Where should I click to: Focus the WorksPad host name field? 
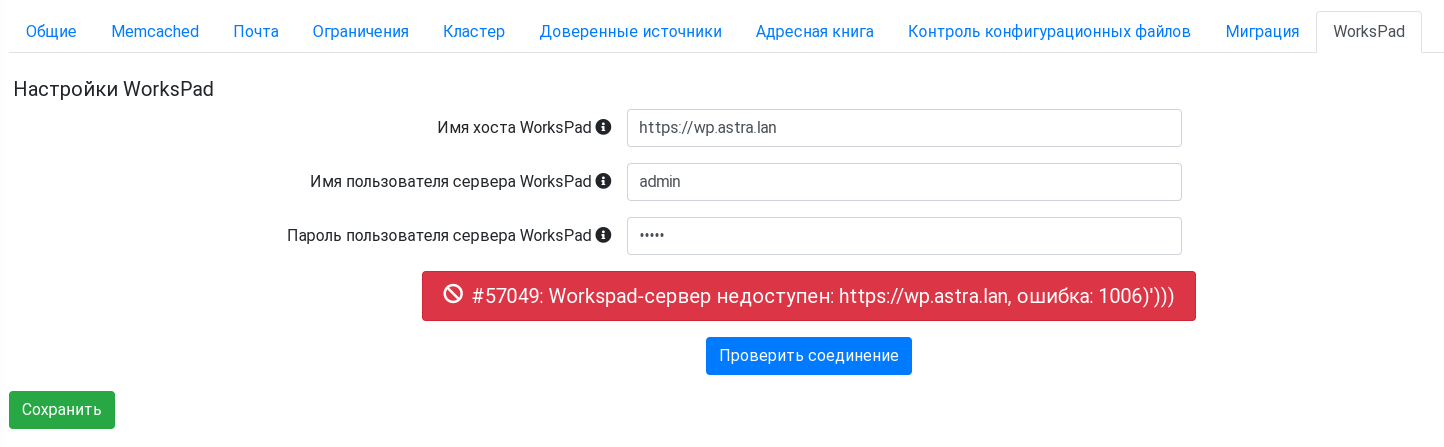tap(904, 128)
